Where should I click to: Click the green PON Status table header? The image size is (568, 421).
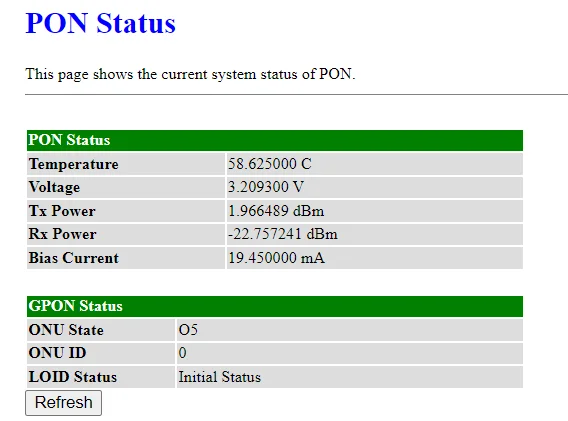pyautogui.click(x=275, y=140)
